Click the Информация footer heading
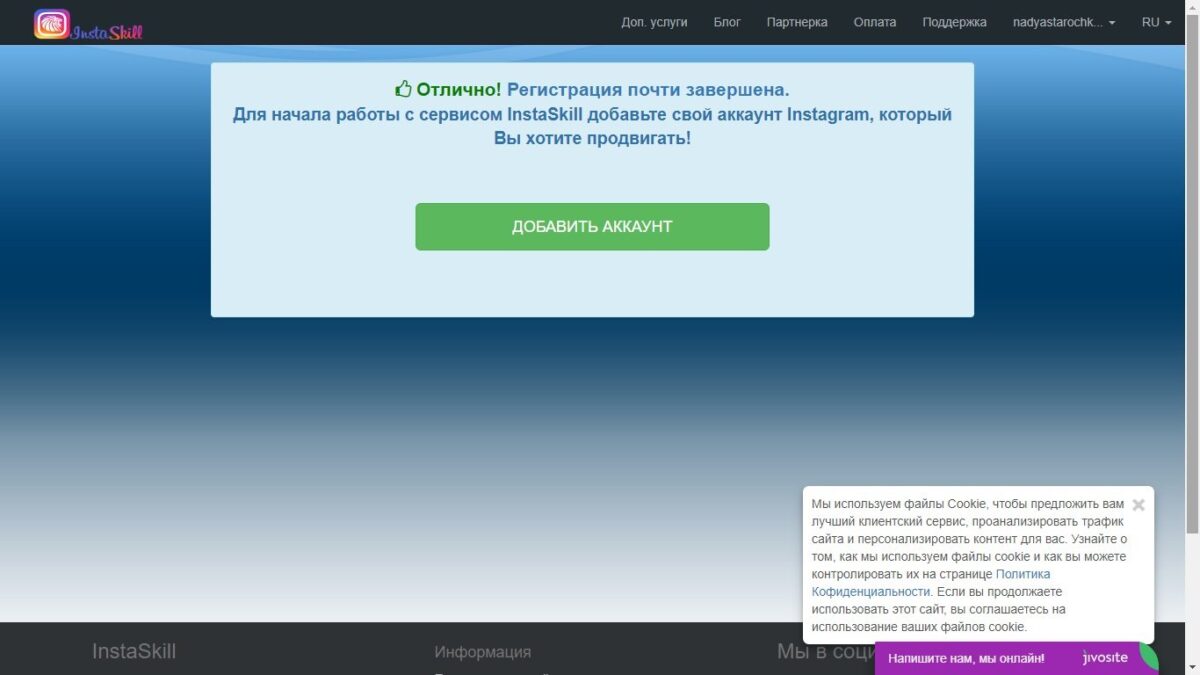The image size is (1200, 675). pos(483,652)
